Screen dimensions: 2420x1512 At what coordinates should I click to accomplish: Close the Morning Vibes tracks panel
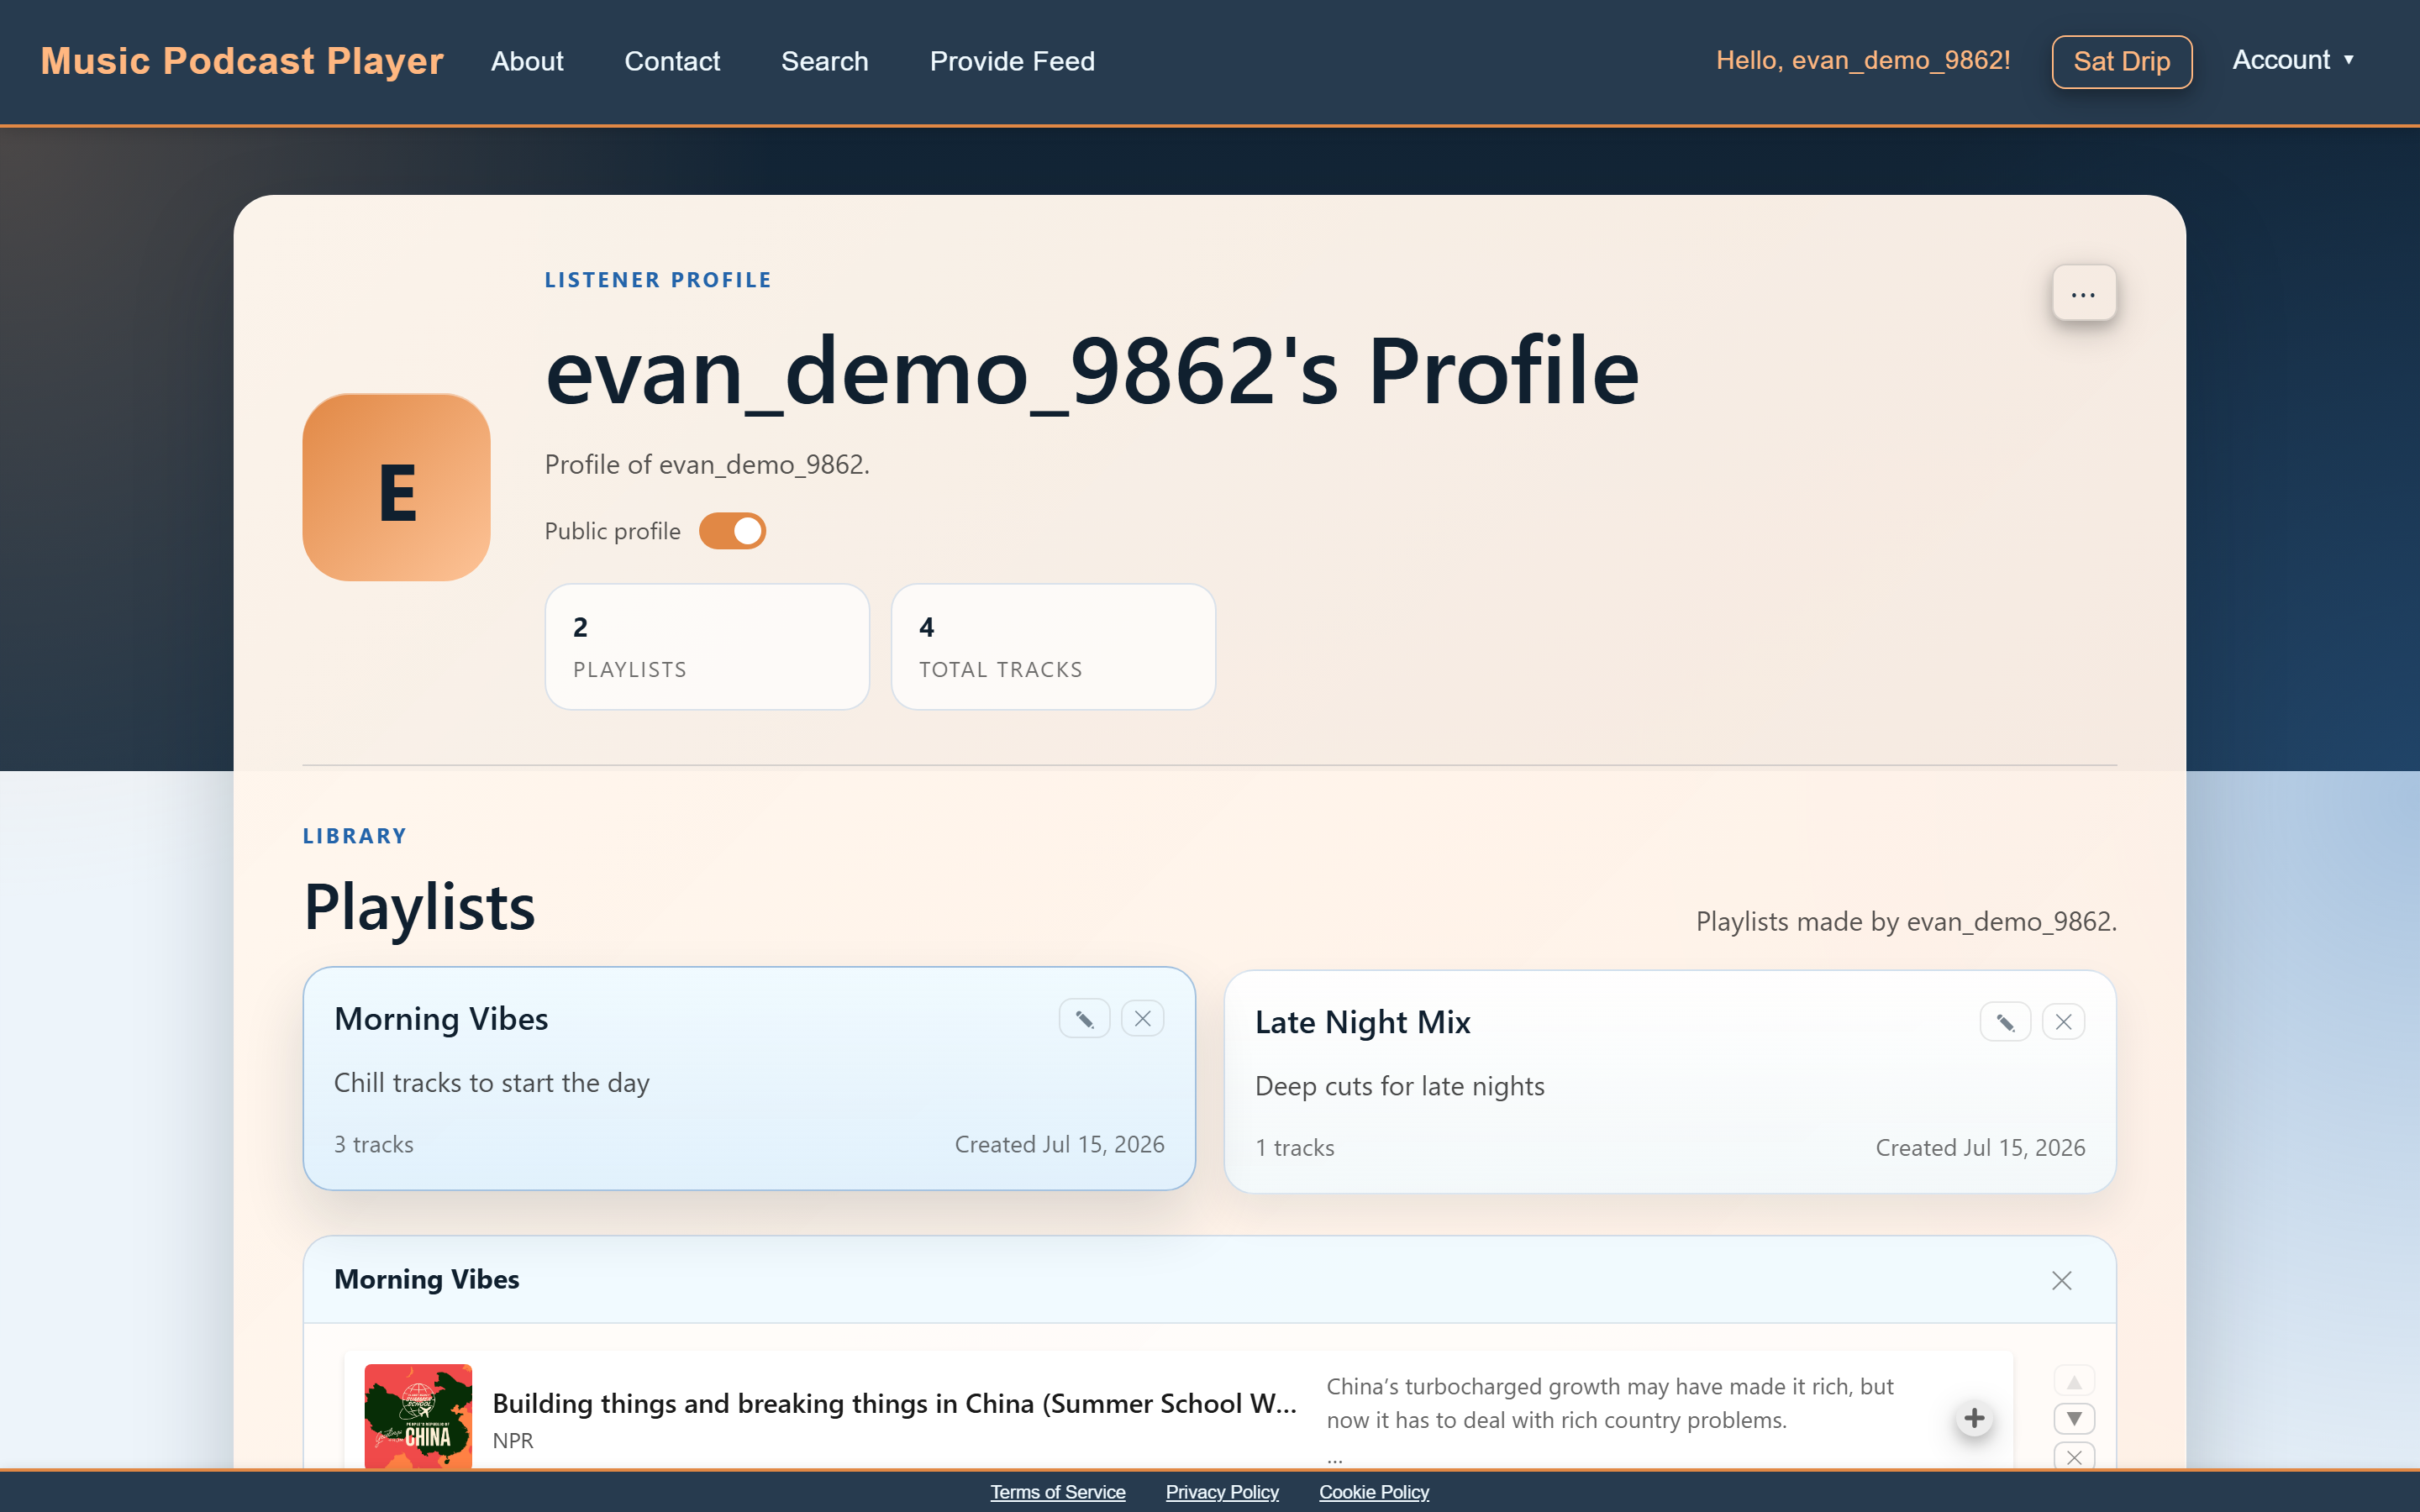click(2062, 1280)
